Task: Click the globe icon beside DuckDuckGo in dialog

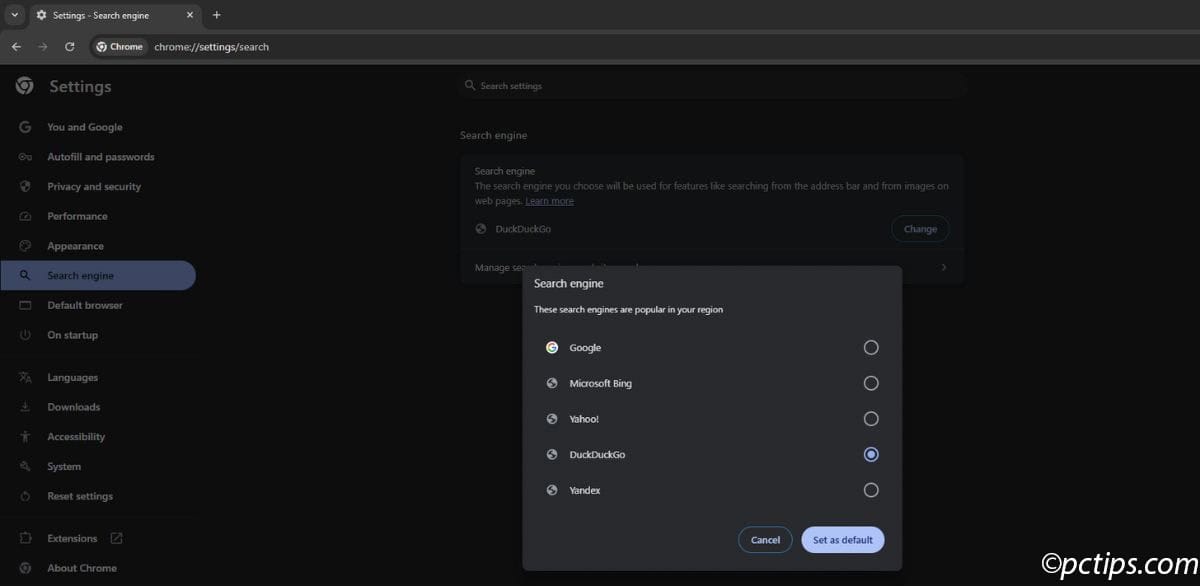Action: click(x=552, y=455)
